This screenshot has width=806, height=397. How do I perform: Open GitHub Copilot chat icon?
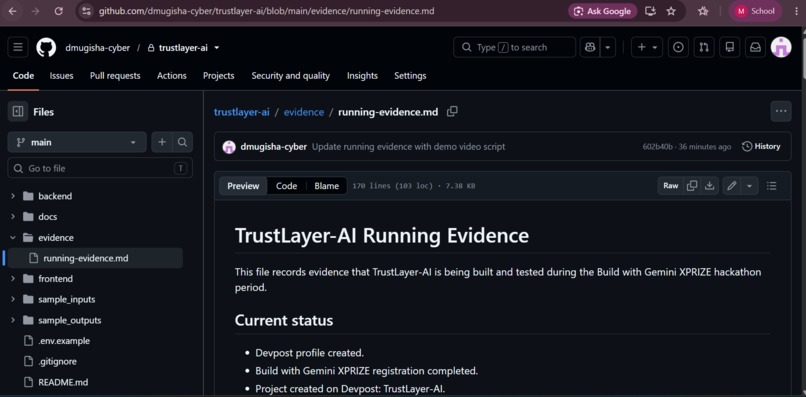click(590, 47)
